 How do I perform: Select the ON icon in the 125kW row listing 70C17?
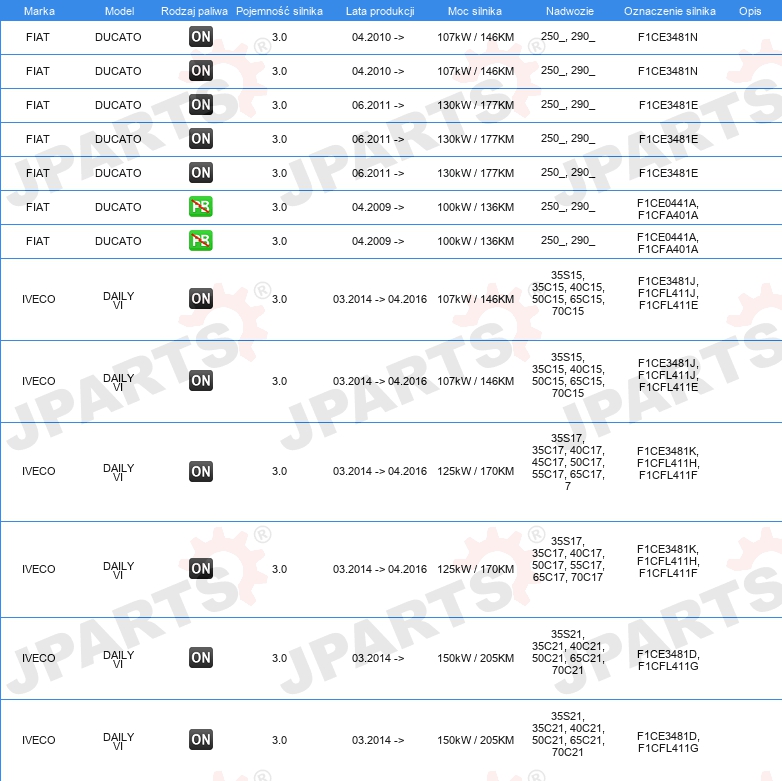(200, 569)
